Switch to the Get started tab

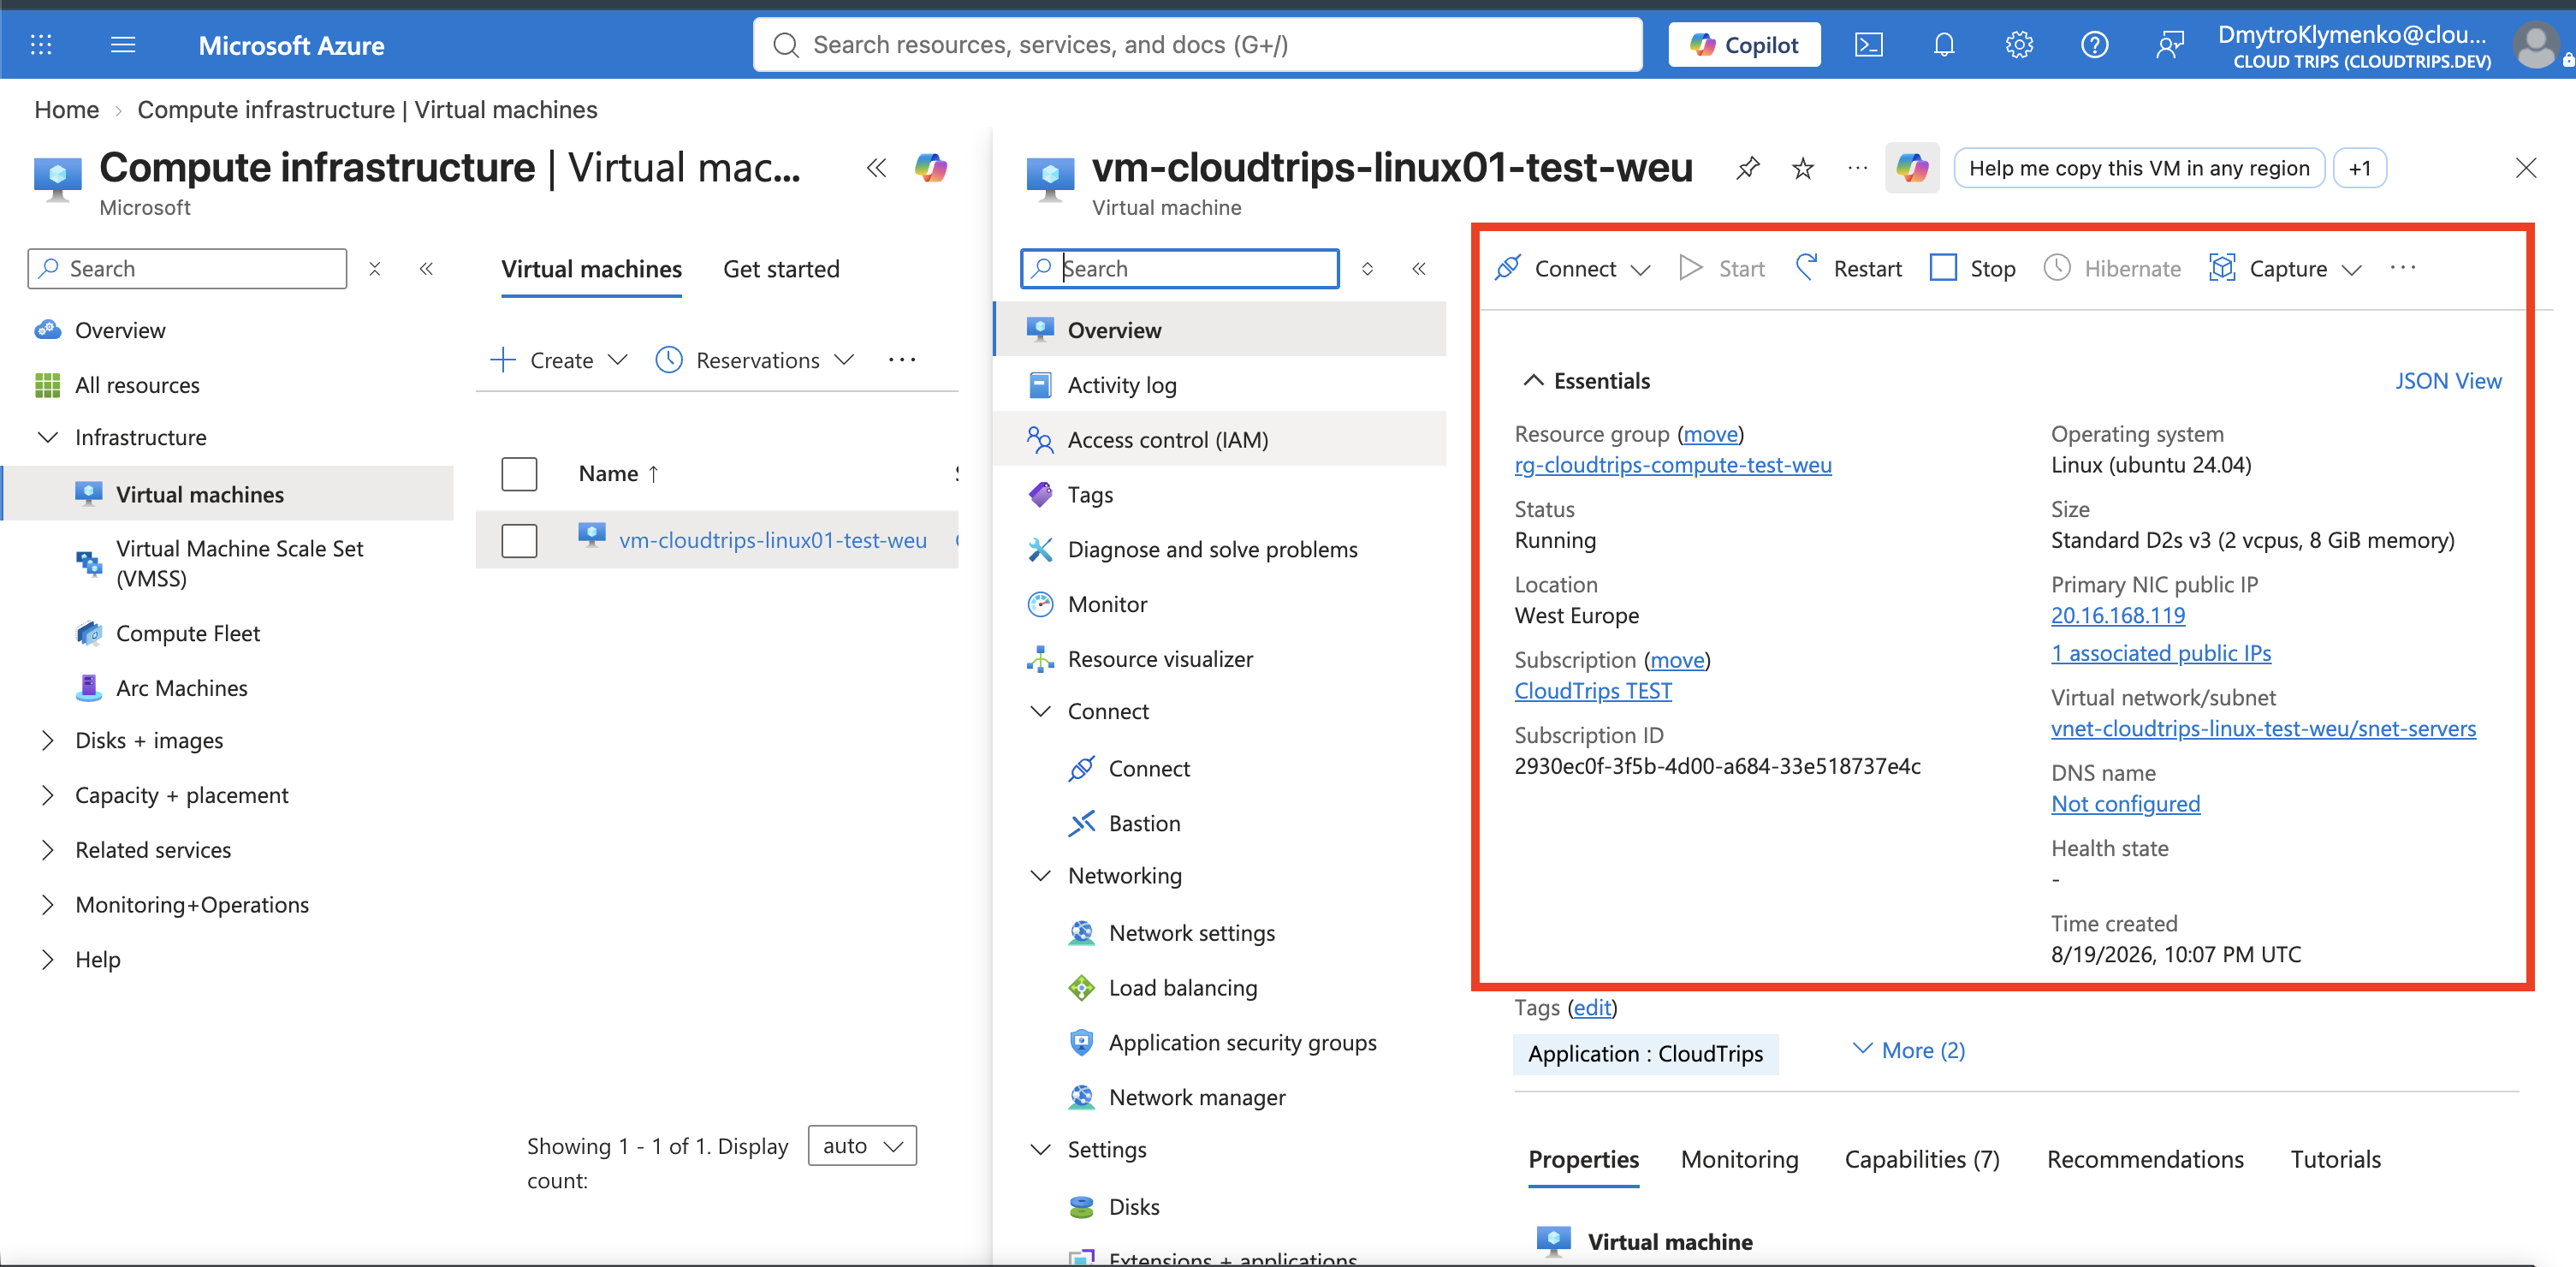pyautogui.click(x=781, y=269)
